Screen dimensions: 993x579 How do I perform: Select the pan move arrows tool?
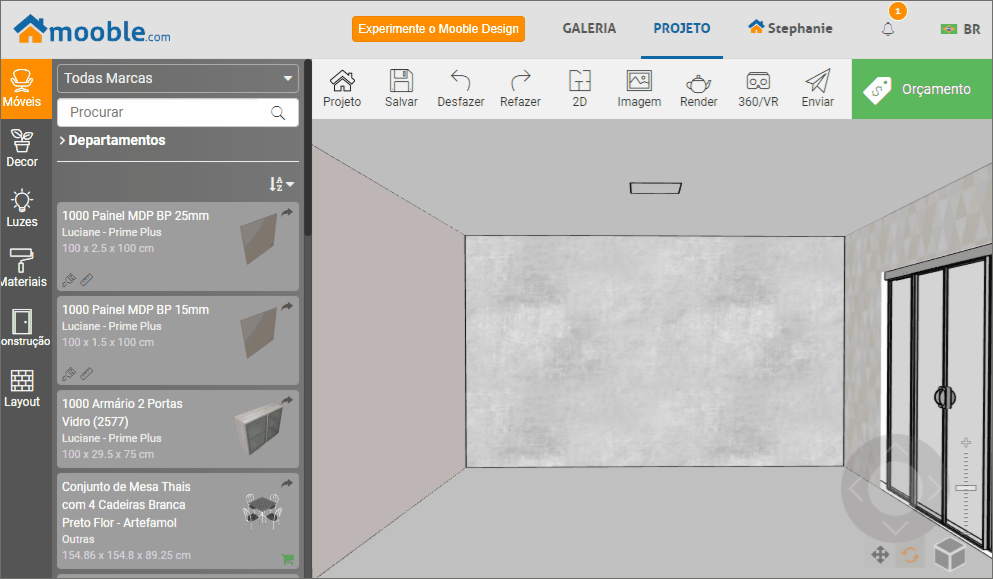point(880,555)
